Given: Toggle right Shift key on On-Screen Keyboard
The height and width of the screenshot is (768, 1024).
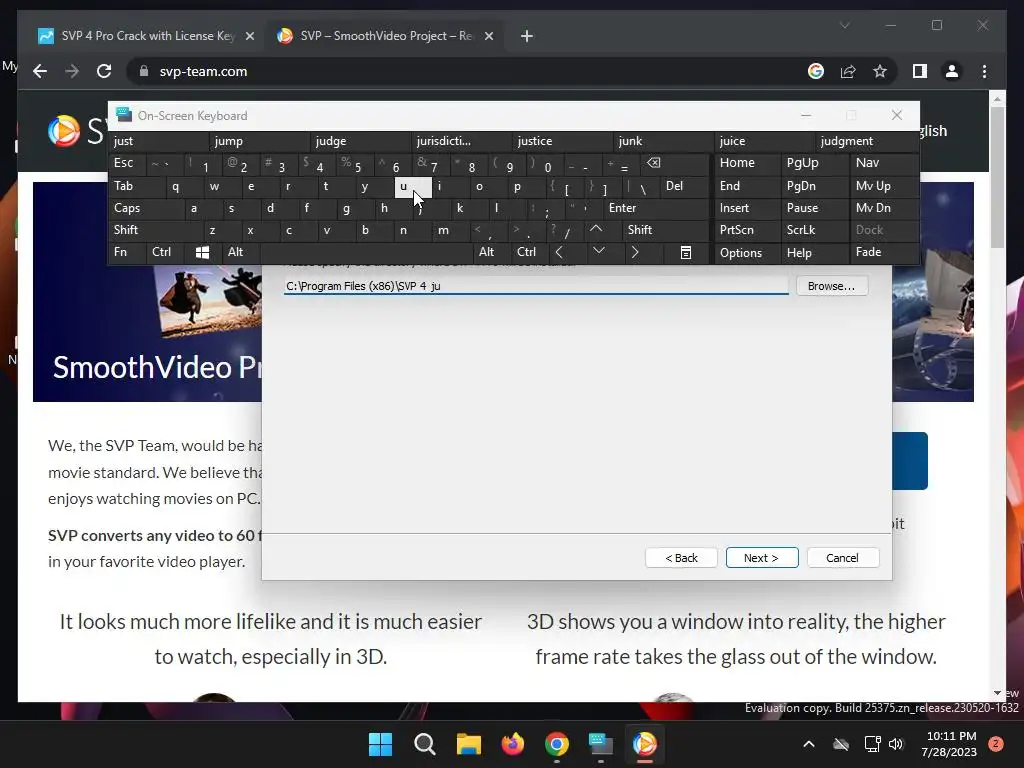Looking at the screenshot, I should (x=665, y=230).
